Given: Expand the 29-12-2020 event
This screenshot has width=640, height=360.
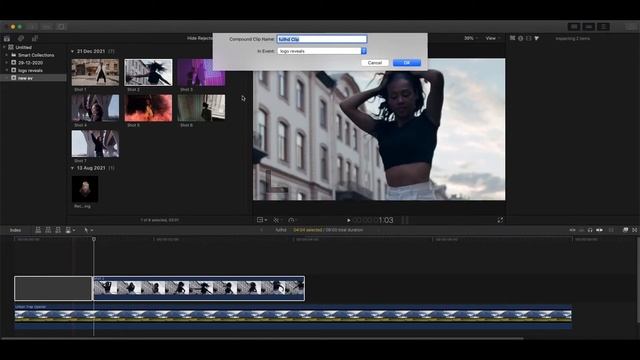Looking at the screenshot, I should [x=7, y=62].
